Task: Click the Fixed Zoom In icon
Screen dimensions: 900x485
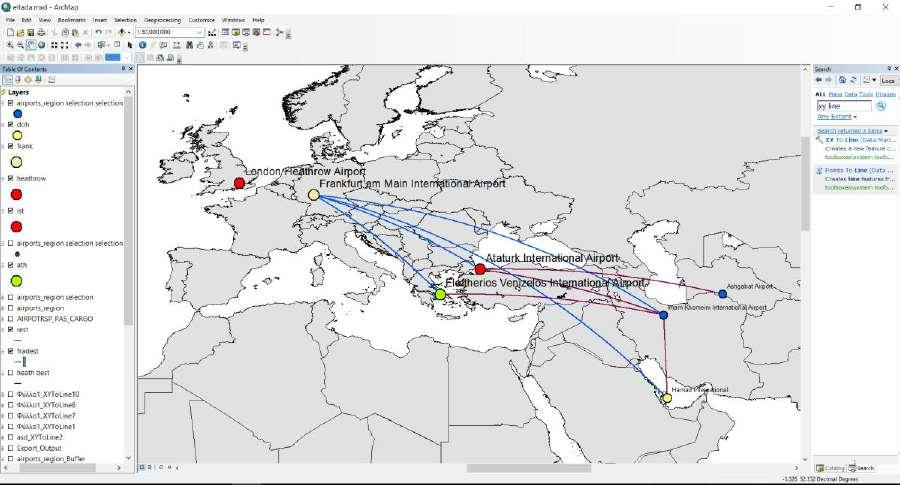Action: pyautogui.click(x=55, y=45)
